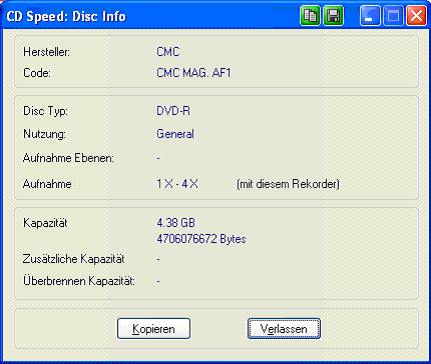Click the green copy-to-clipboard icon
Image resolution: width=431 pixels, height=364 pixels.
[310, 16]
